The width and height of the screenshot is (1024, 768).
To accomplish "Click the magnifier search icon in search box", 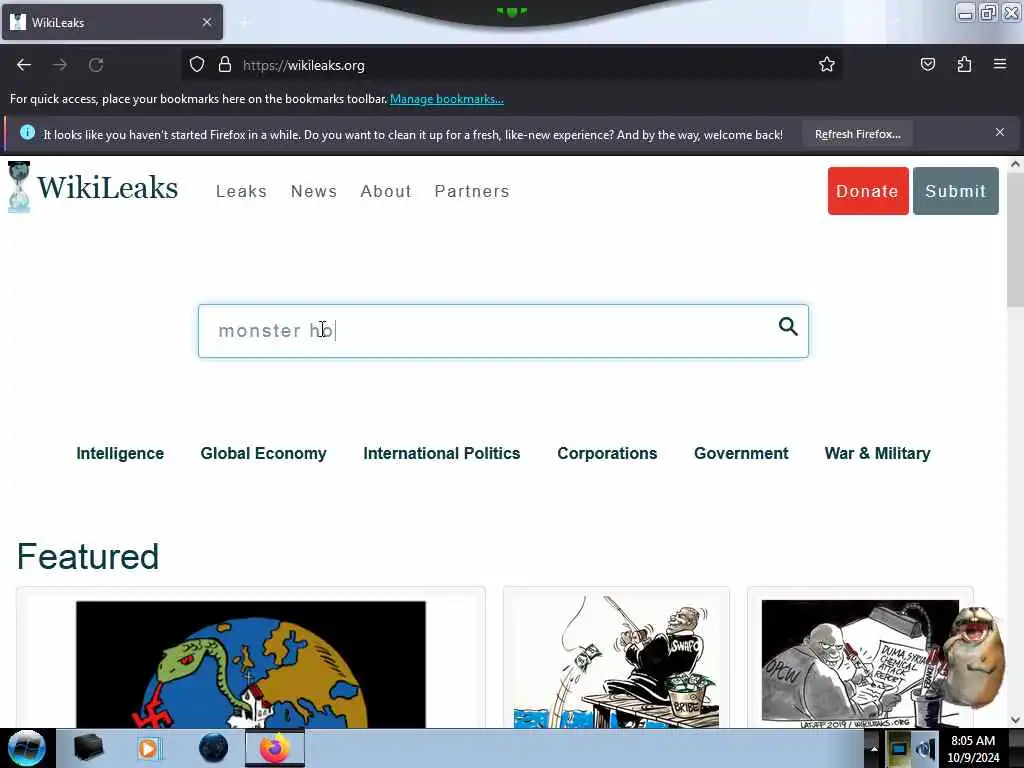I will [788, 326].
